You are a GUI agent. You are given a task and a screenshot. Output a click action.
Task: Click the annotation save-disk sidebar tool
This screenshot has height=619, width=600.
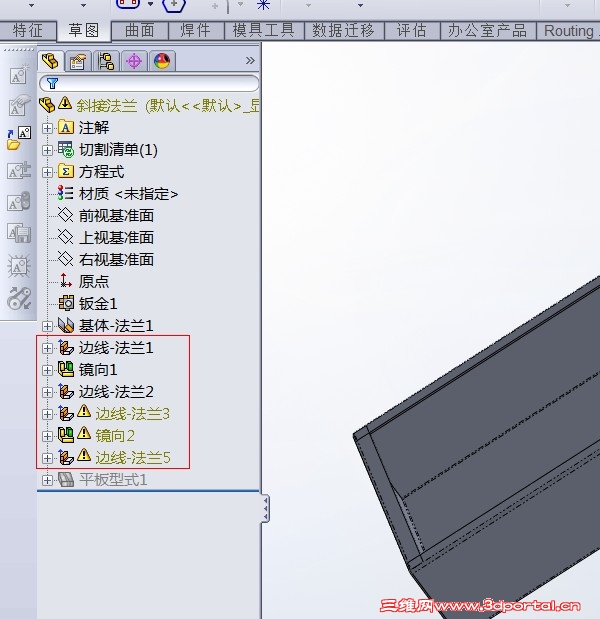pos(19,233)
